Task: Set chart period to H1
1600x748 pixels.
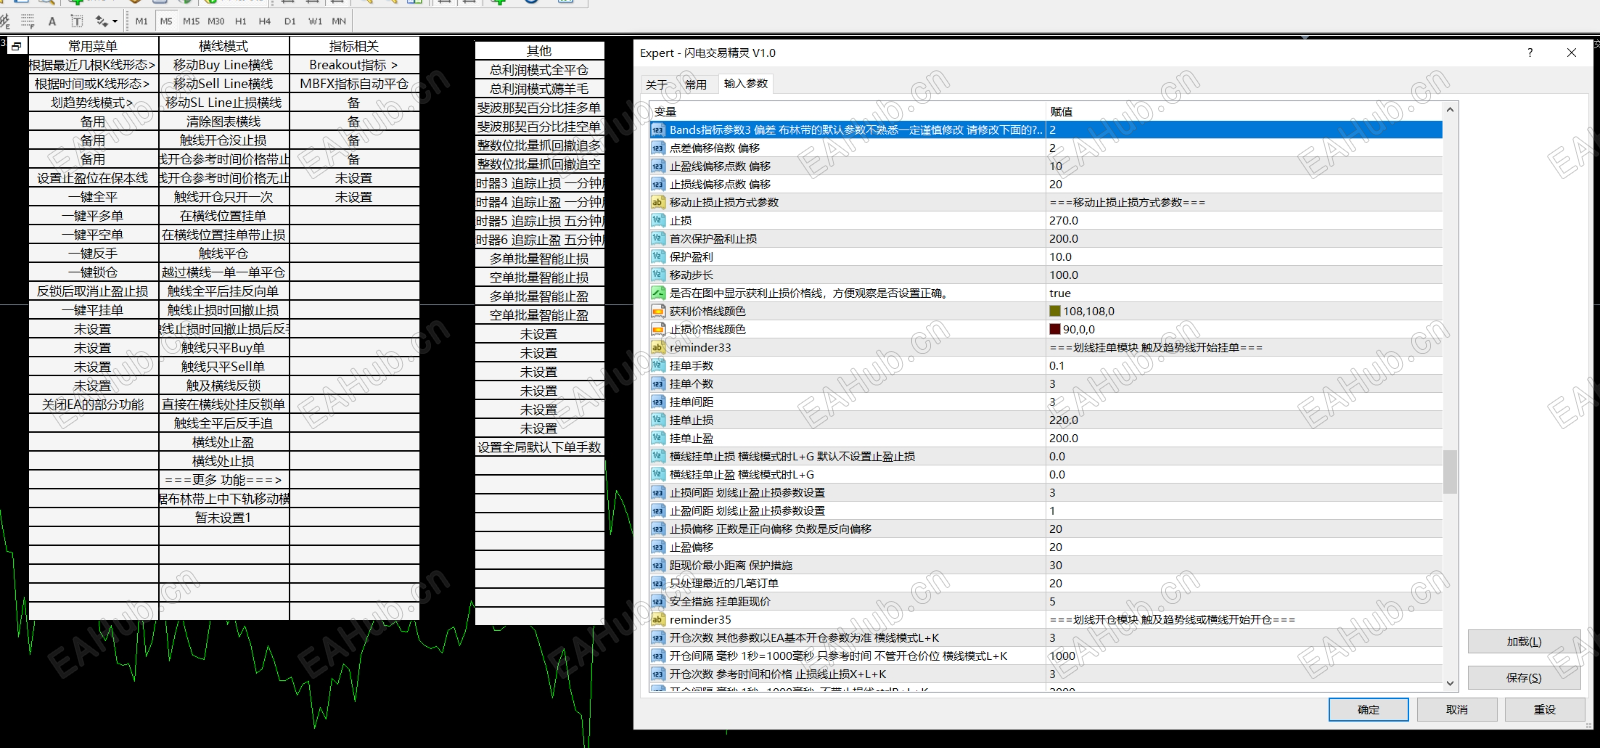Action: 241,21
